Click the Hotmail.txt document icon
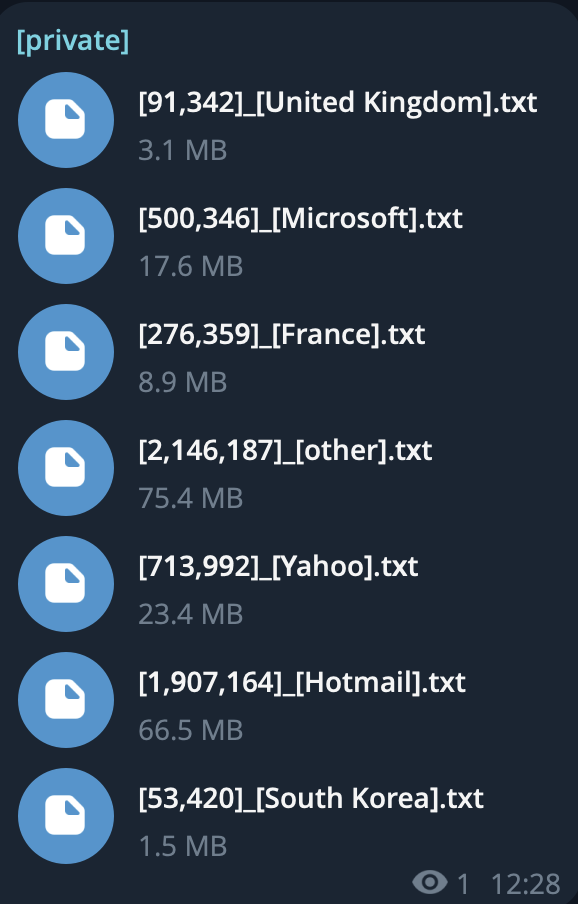Screen dimensions: 578x904 [x=66, y=700]
